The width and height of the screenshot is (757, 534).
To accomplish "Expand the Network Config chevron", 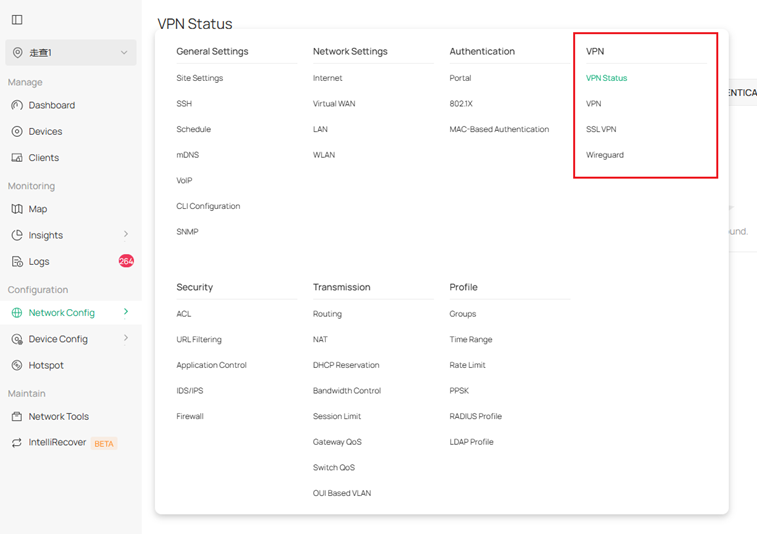I will (126, 312).
